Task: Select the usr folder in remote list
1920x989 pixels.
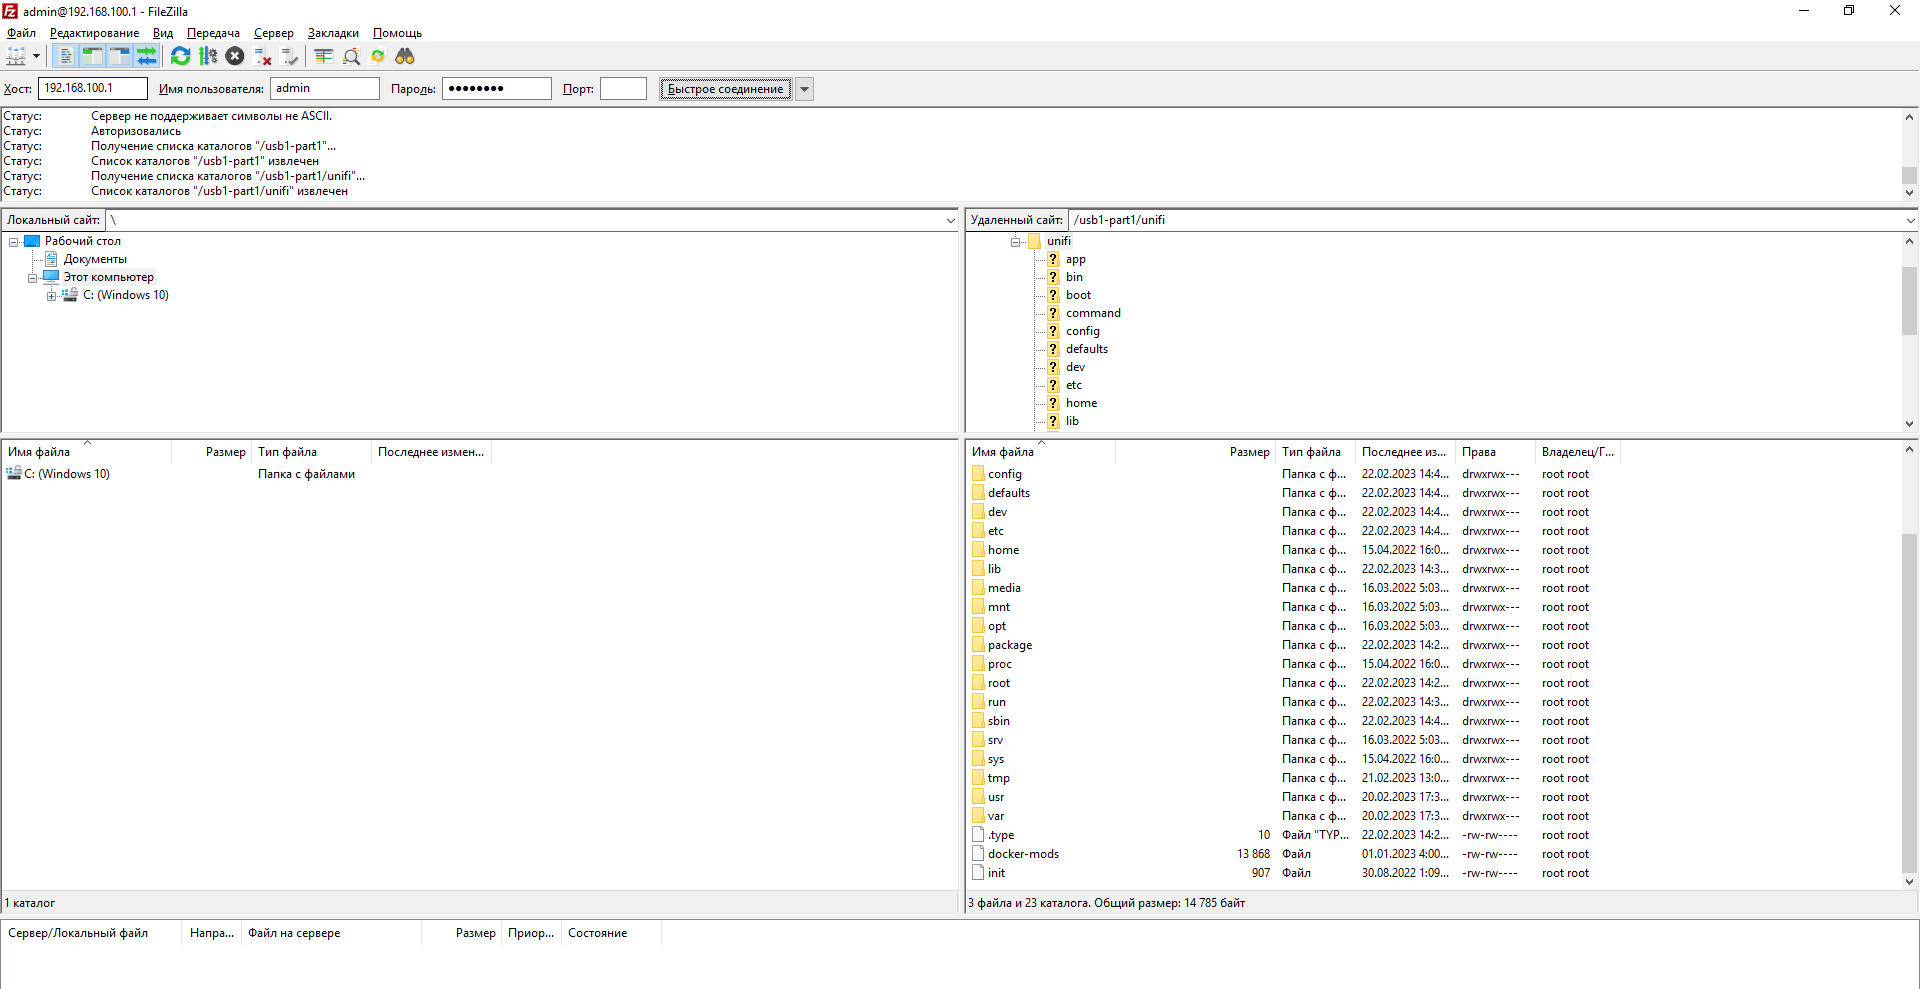Action: pos(996,797)
